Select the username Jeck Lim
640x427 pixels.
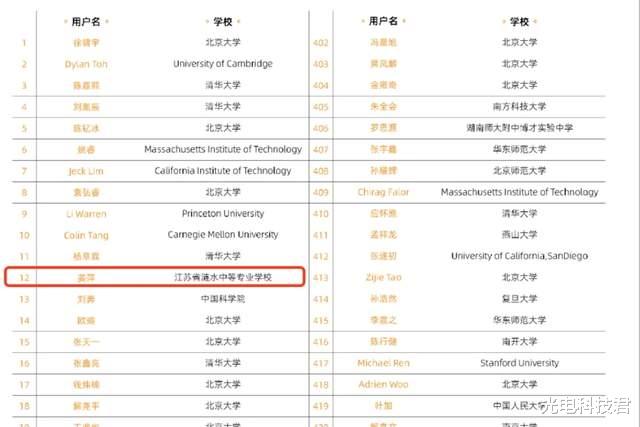(x=86, y=171)
